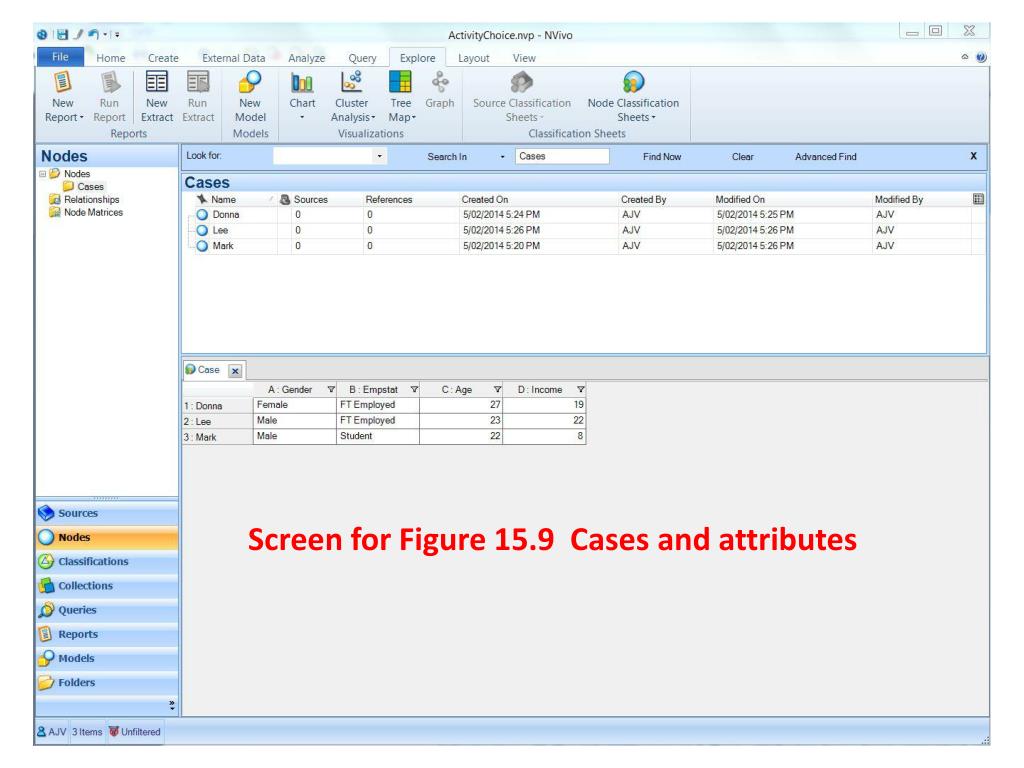Close the Case classification sheet tab

tap(235, 371)
